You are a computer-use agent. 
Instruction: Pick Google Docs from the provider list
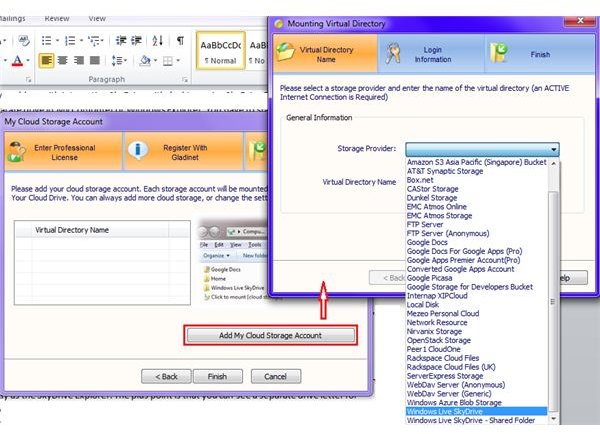click(476, 242)
